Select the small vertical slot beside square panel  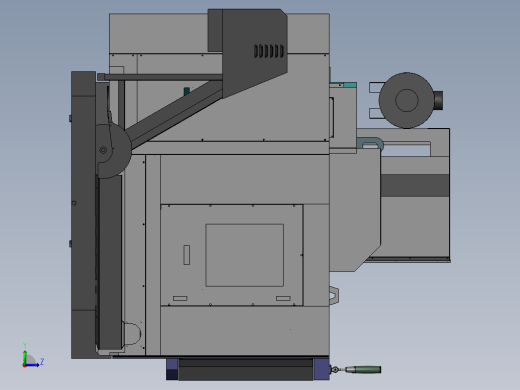tap(187, 255)
